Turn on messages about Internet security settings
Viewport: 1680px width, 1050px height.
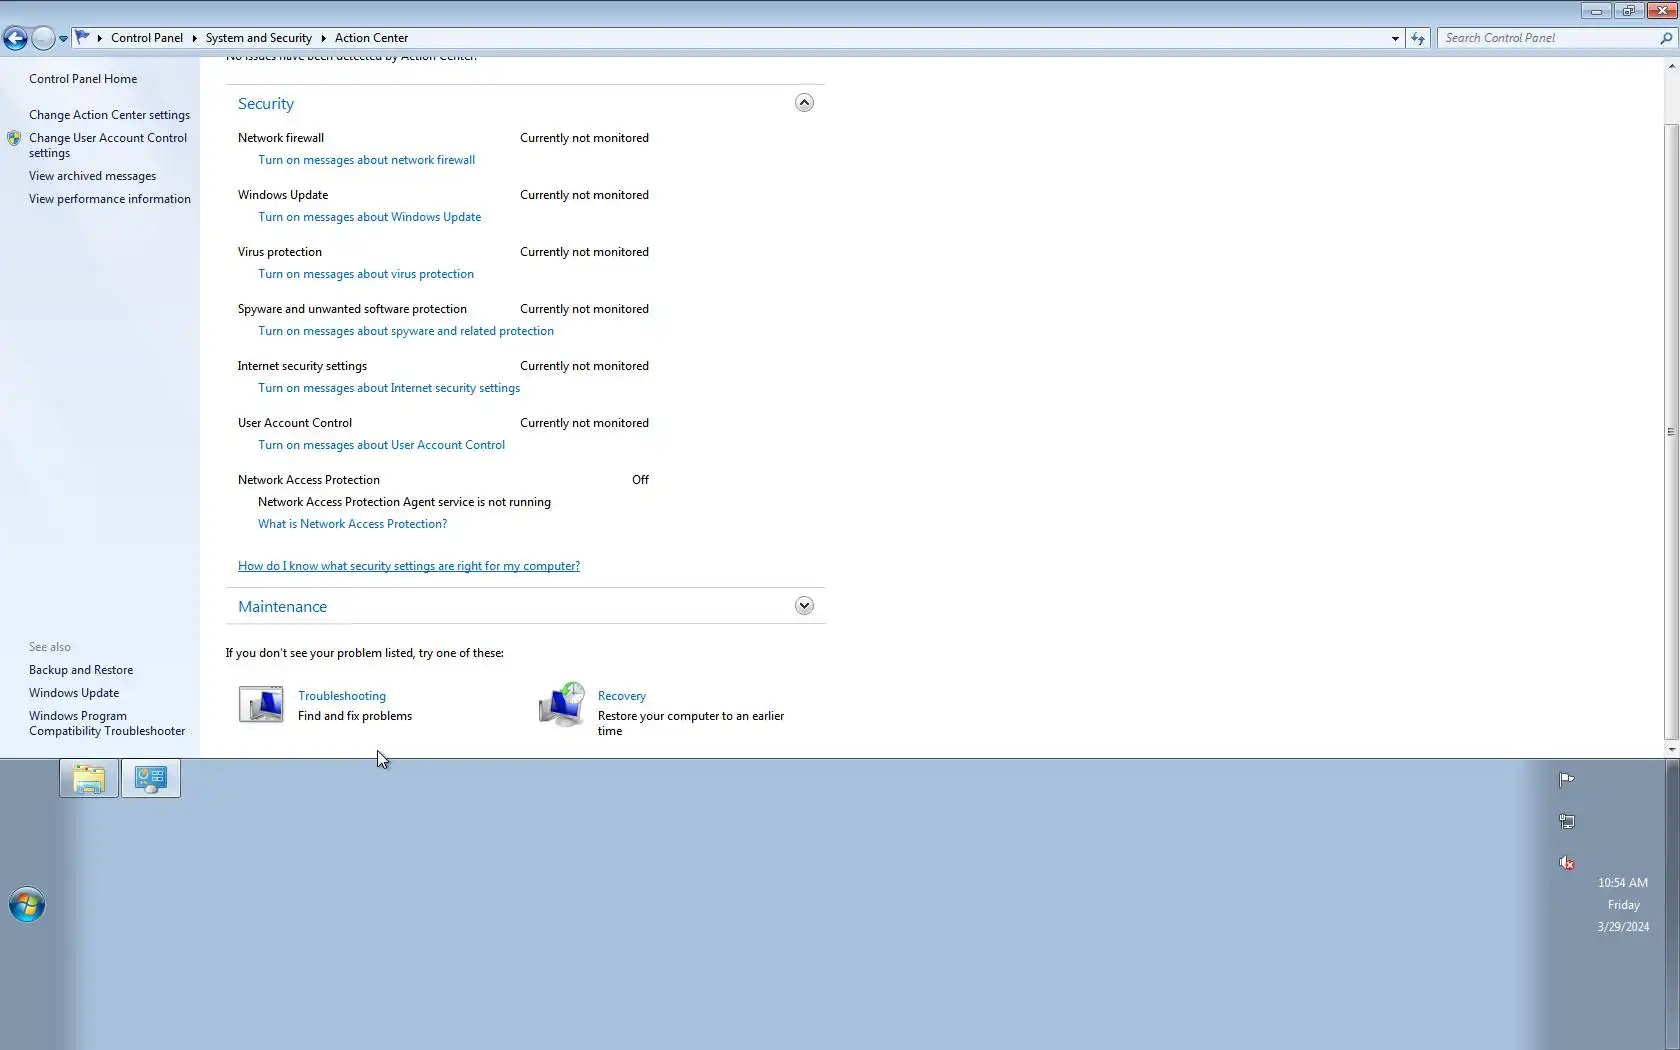pos(389,388)
